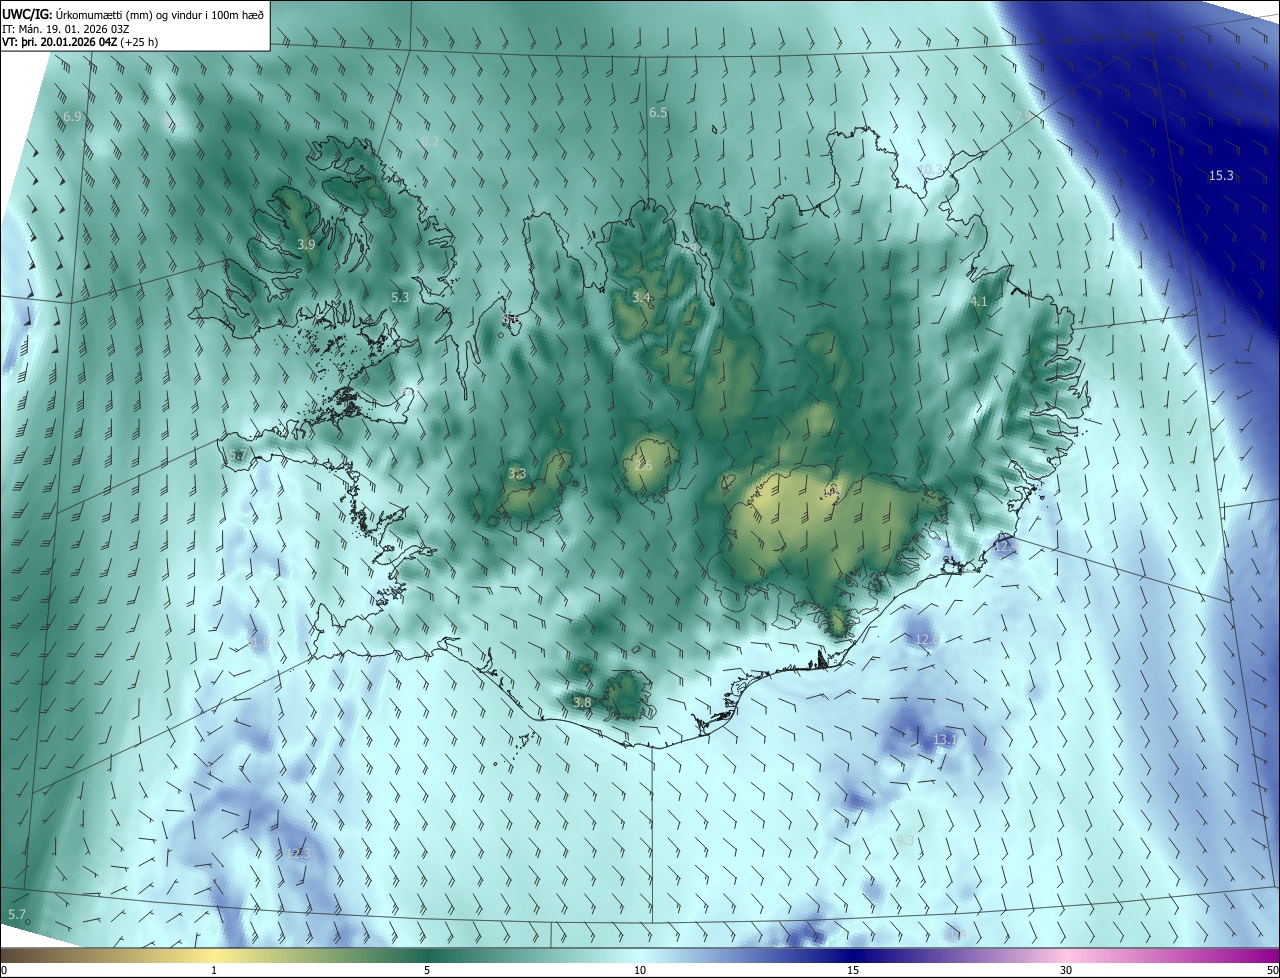Image resolution: width=1280 pixels, height=978 pixels.
Task: Click the 3.8 value near the south coast
Action: point(582,702)
